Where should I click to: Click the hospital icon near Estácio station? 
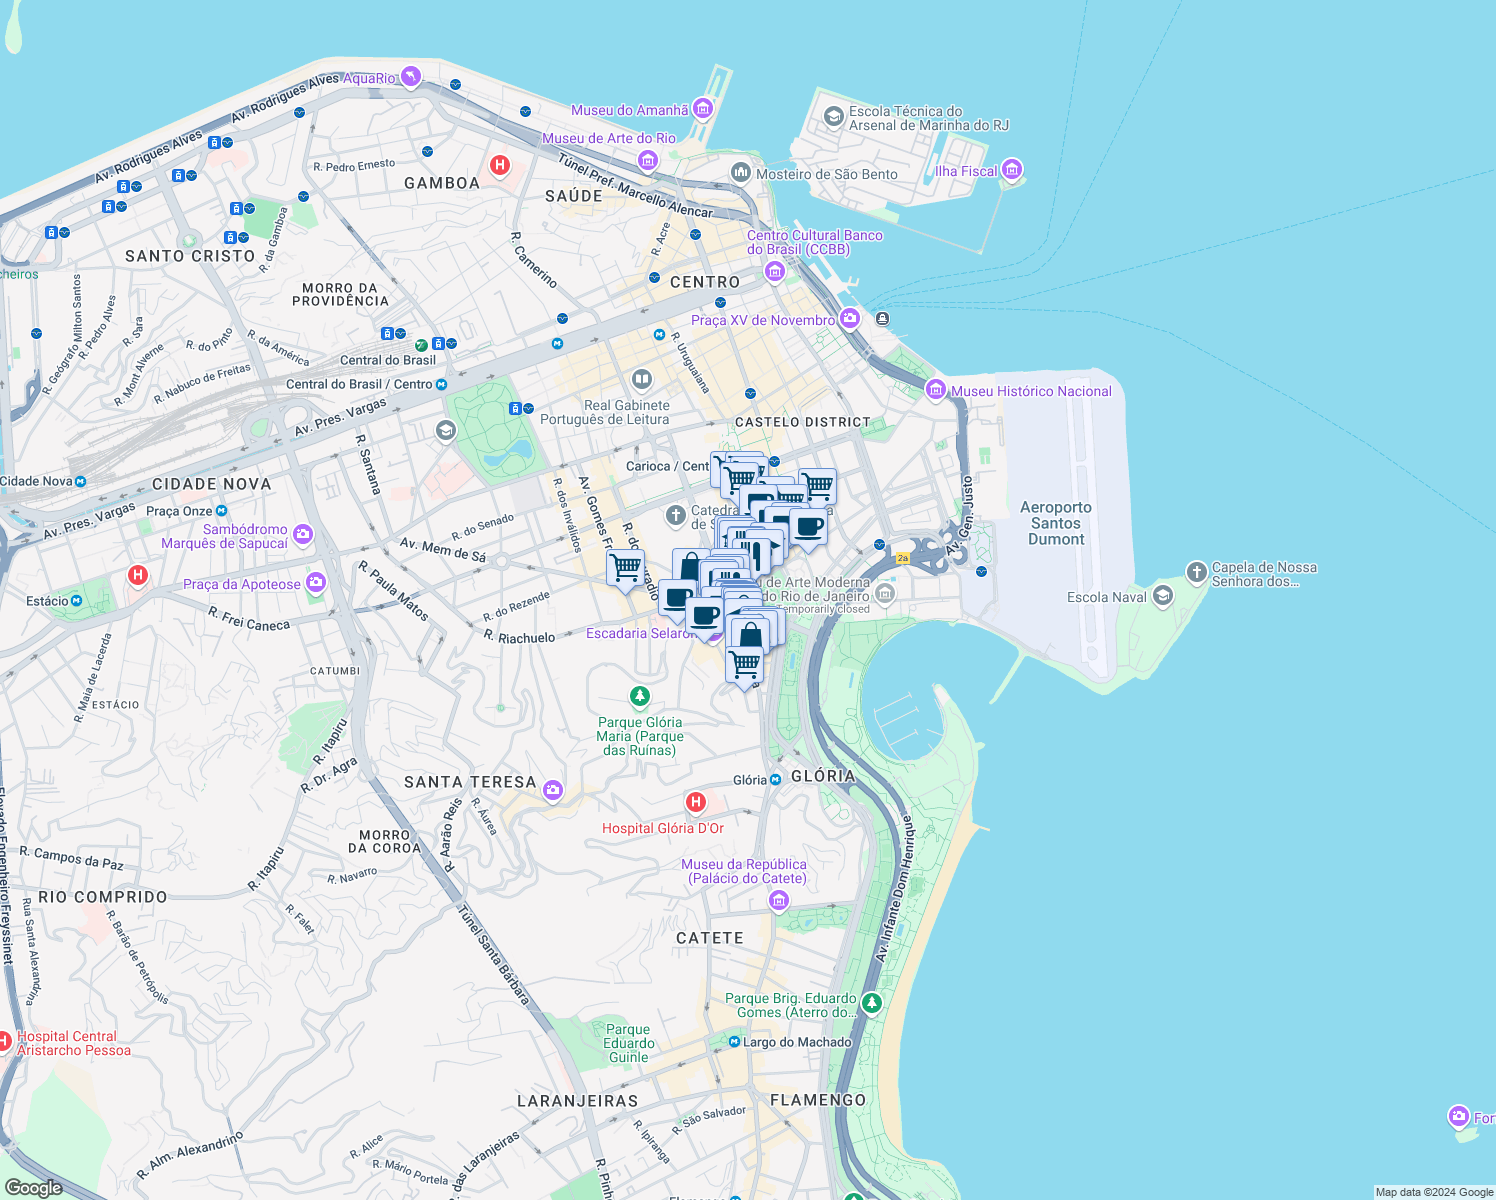pos(138,576)
